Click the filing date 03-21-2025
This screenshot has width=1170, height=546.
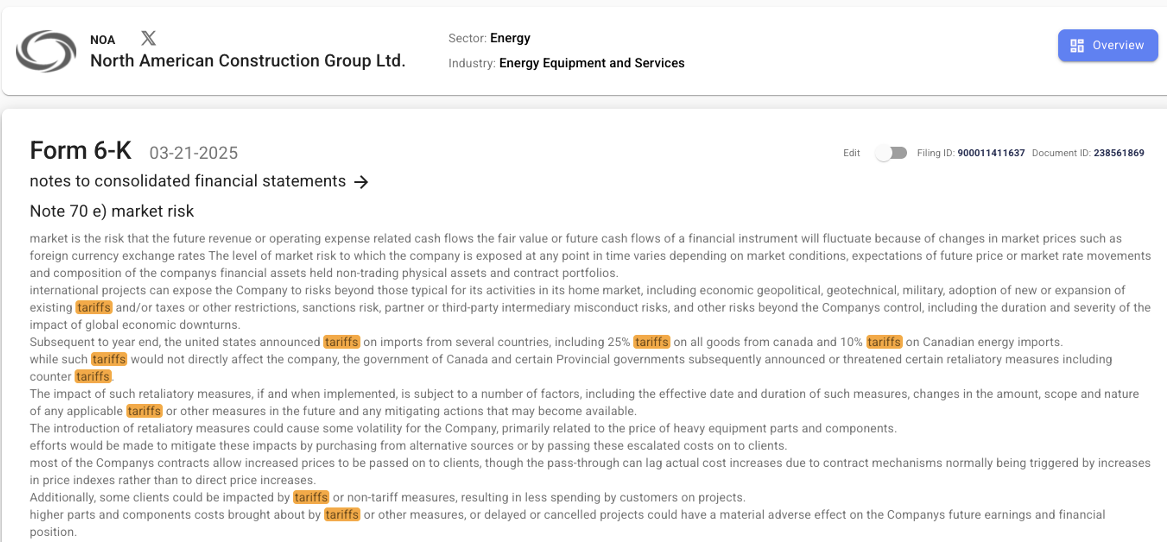(193, 153)
